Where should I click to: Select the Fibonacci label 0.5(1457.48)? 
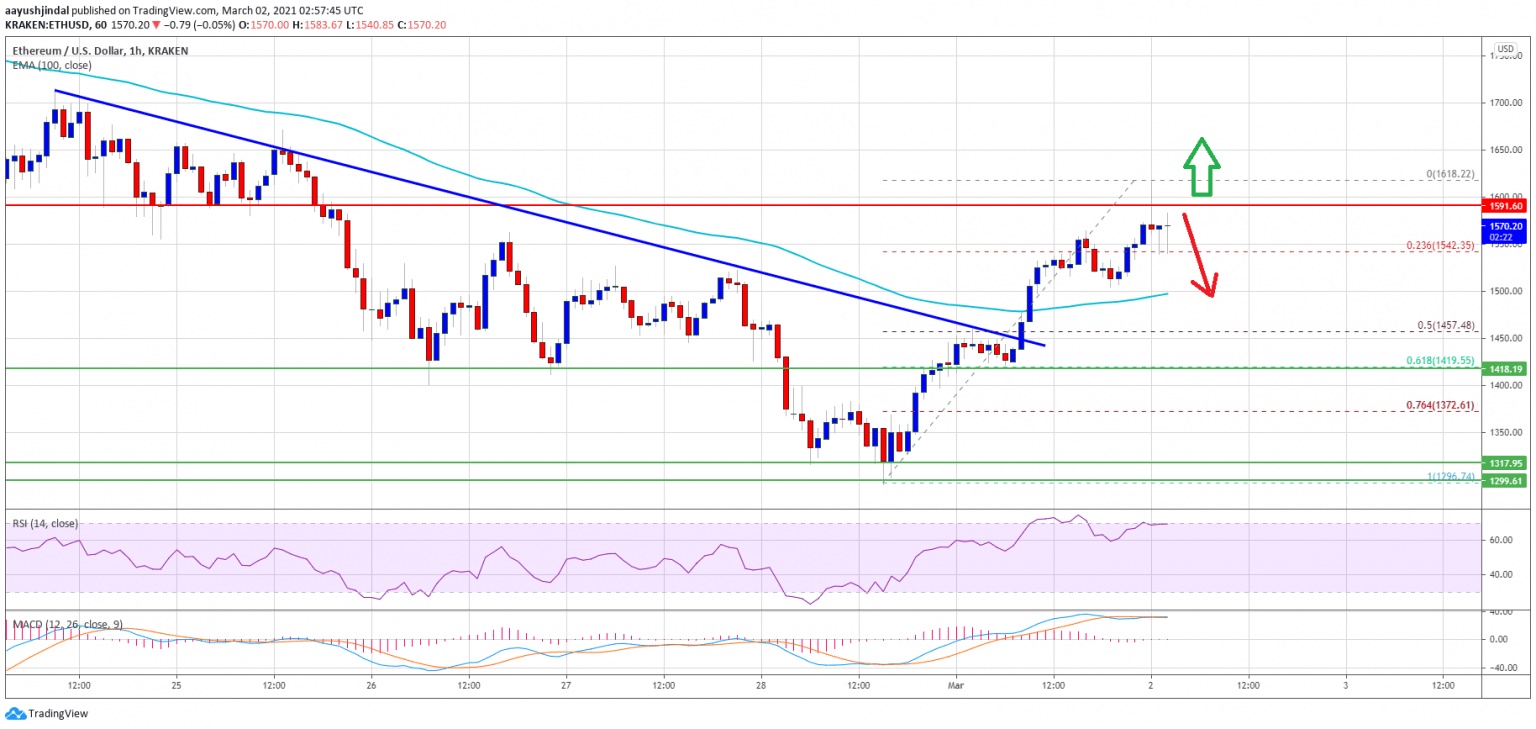pyautogui.click(x=1446, y=325)
